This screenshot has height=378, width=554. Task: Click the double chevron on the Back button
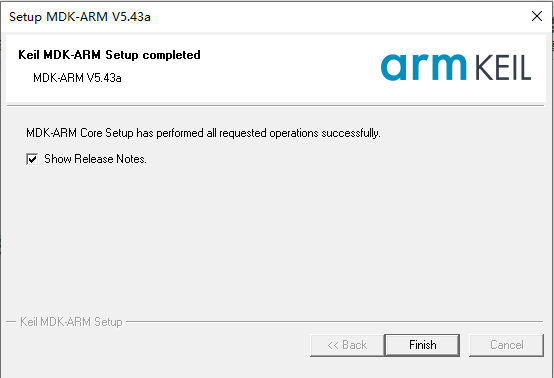pyautogui.click(x=333, y=345)
